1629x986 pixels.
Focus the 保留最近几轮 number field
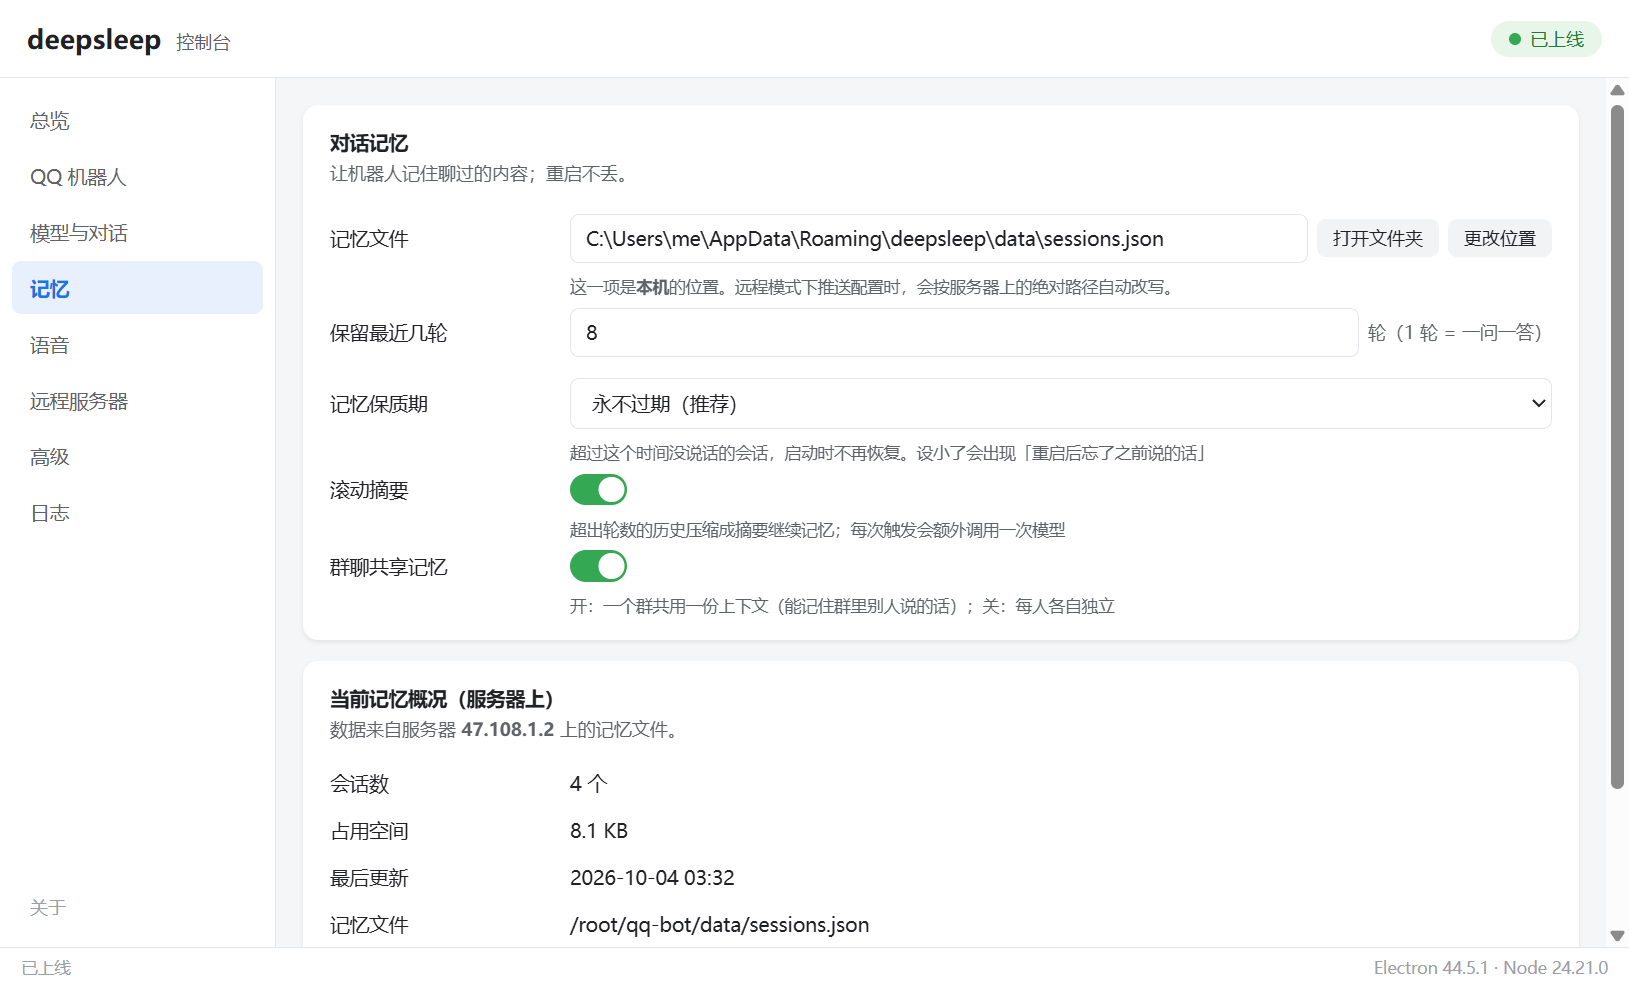click(964, 333)
